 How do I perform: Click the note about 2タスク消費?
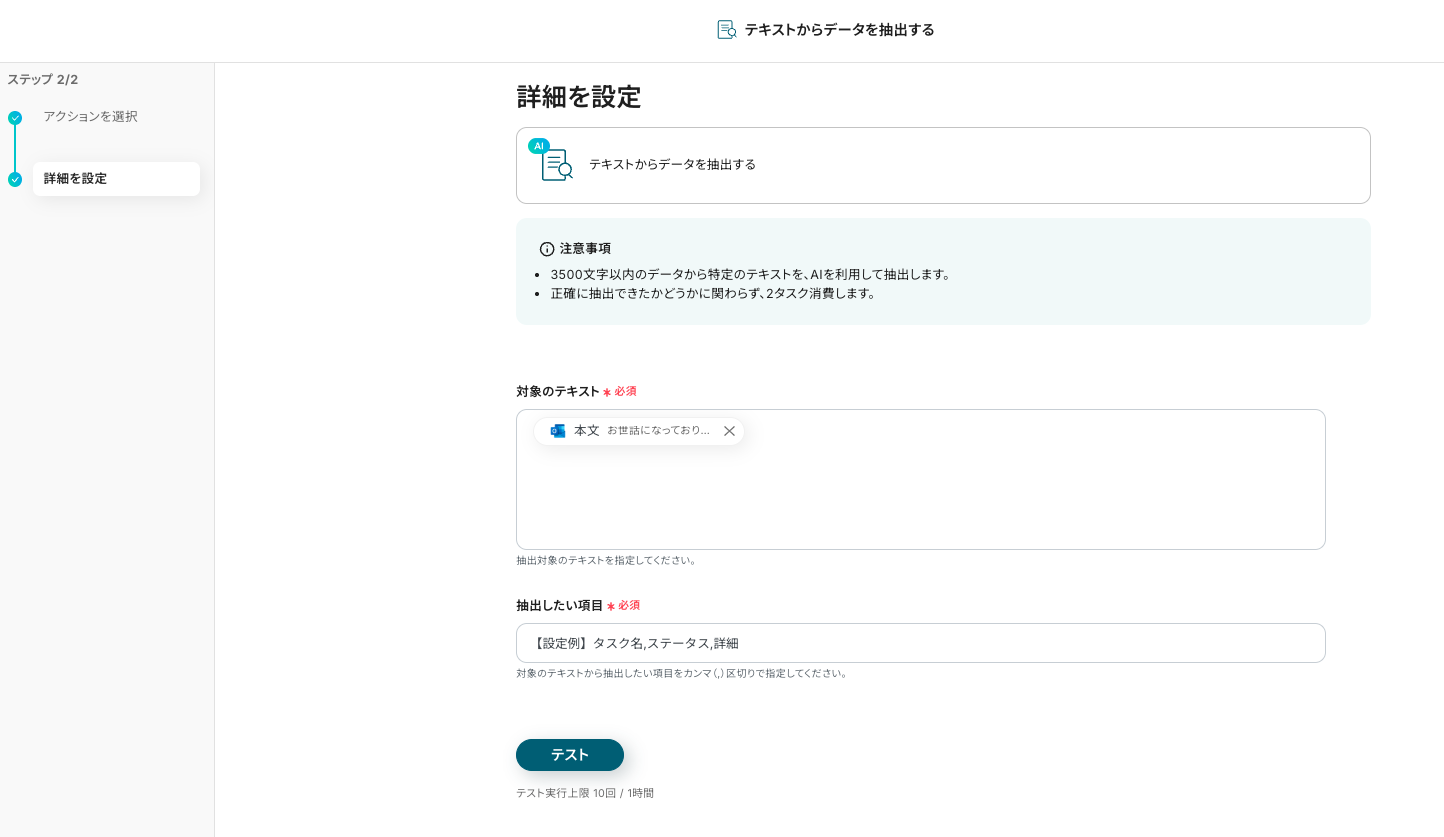tap(714, 293)
